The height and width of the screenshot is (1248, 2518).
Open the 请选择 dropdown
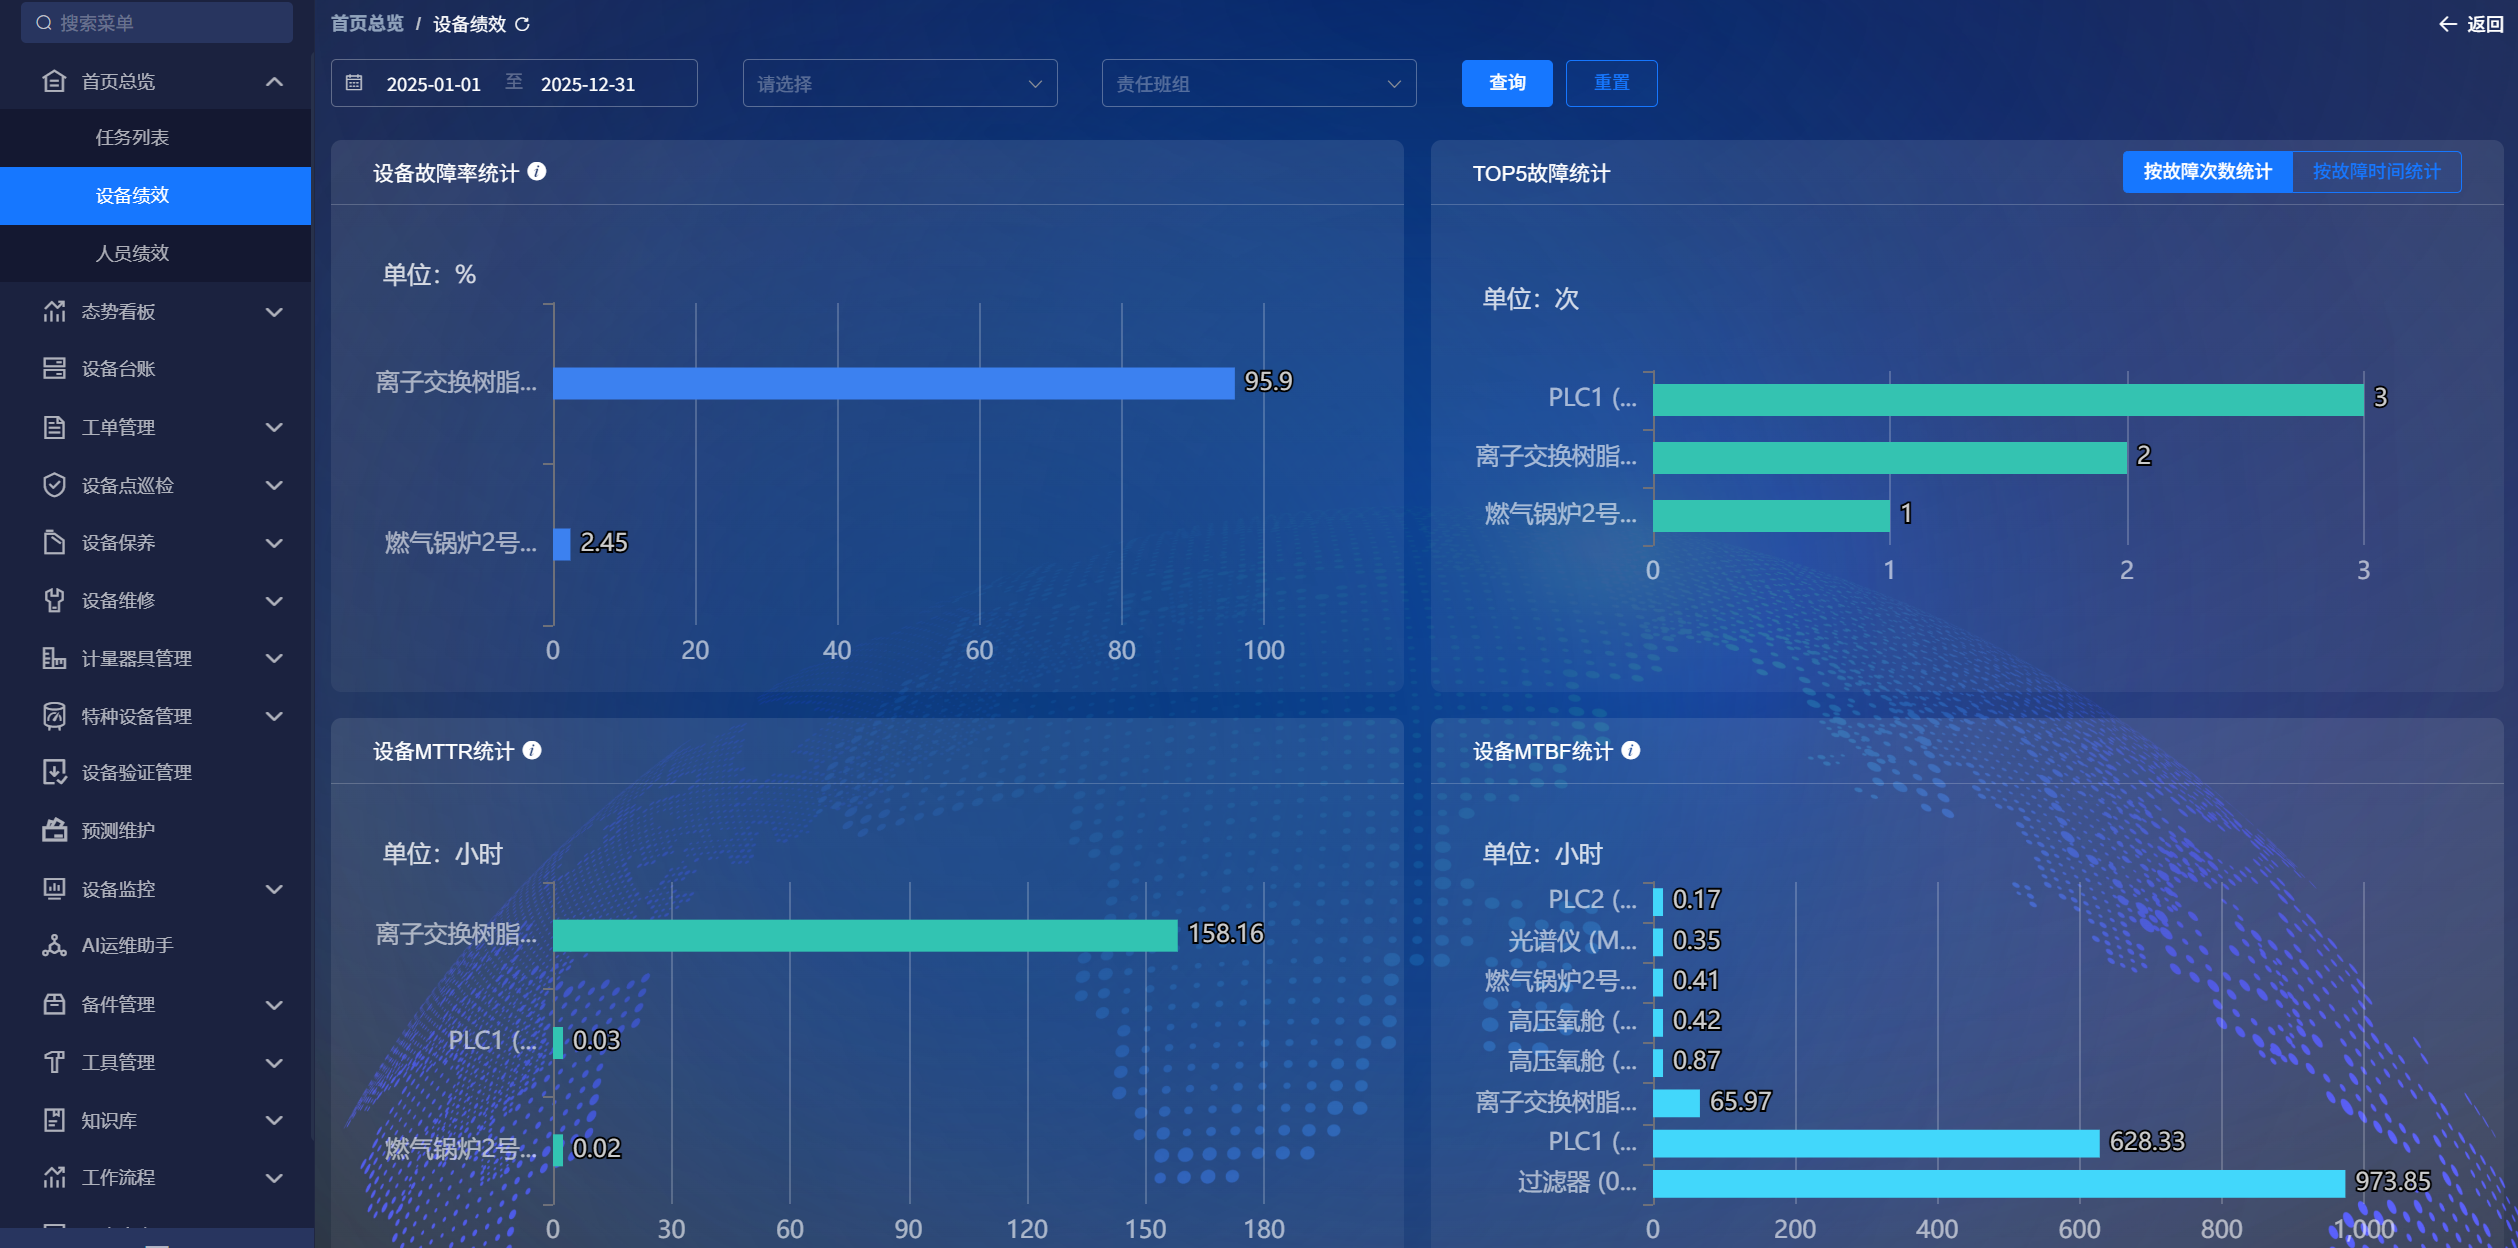(x=900, y=83)
